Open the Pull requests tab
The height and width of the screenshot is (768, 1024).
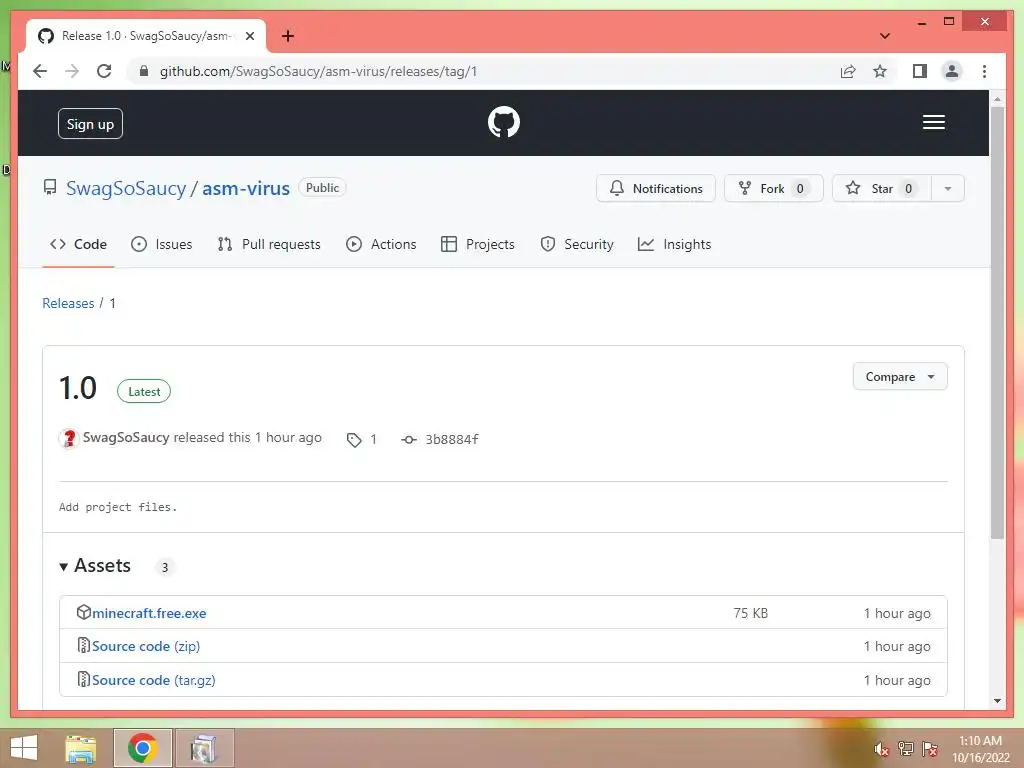pyautogui.click(x=269, y=244)
